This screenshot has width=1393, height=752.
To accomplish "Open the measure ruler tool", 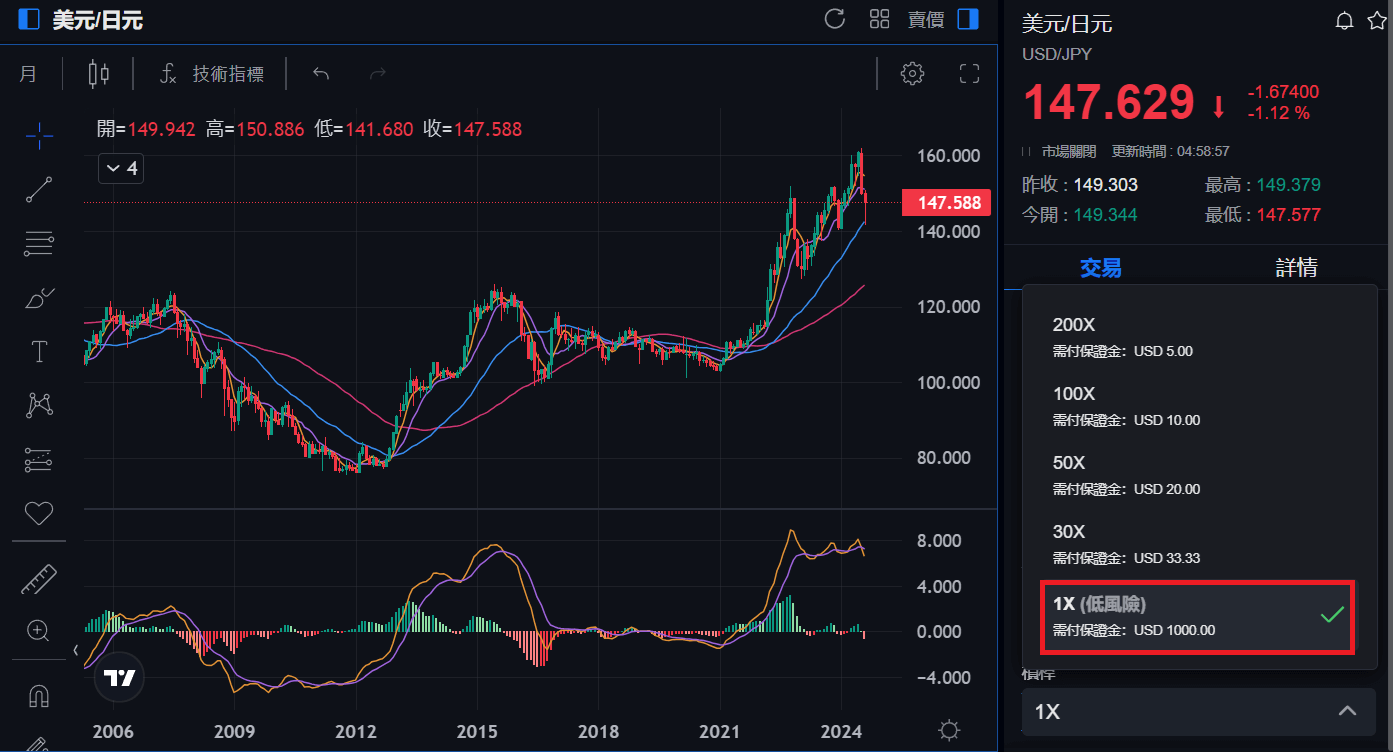I will [x=39, y=579].
